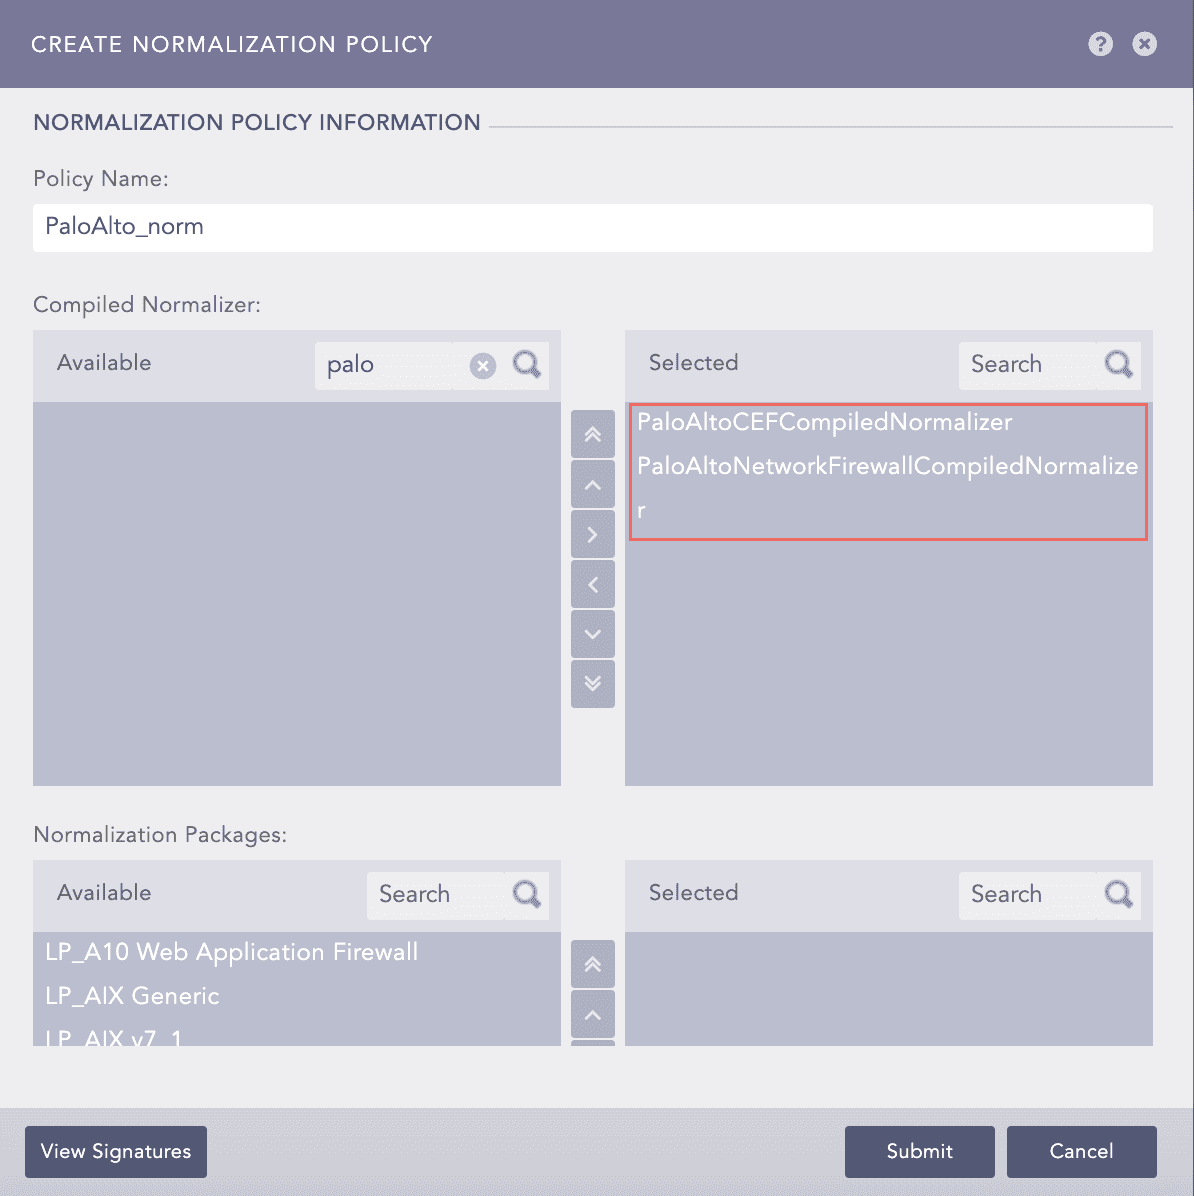Move normalizer to top with double-up arrow
This screenshot has width=1194, height=1196.
pos(592,434)
